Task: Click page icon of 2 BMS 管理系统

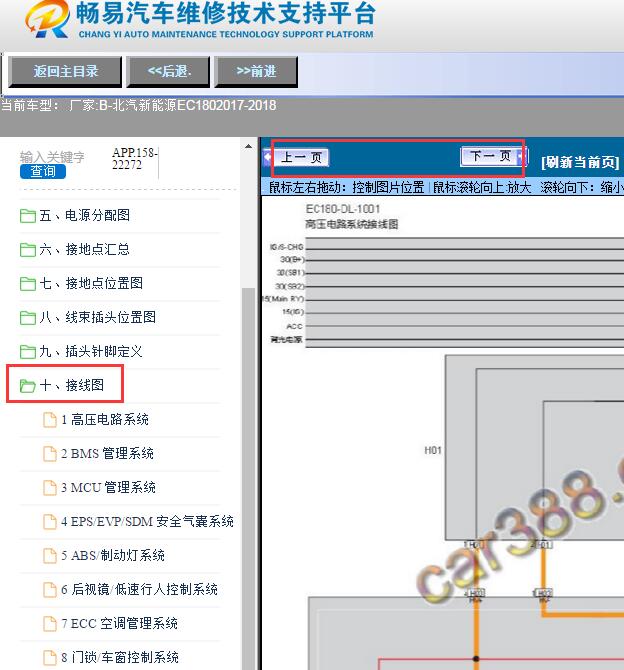Action: click(x=50, y=454)
